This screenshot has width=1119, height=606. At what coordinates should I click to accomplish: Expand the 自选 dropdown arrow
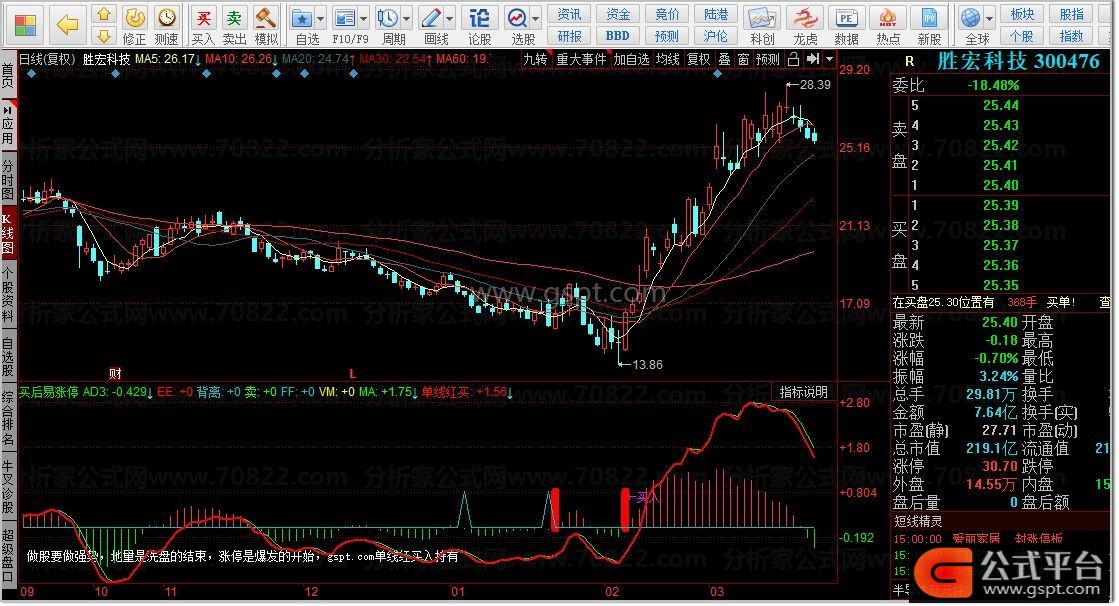[x=320, y=19]
